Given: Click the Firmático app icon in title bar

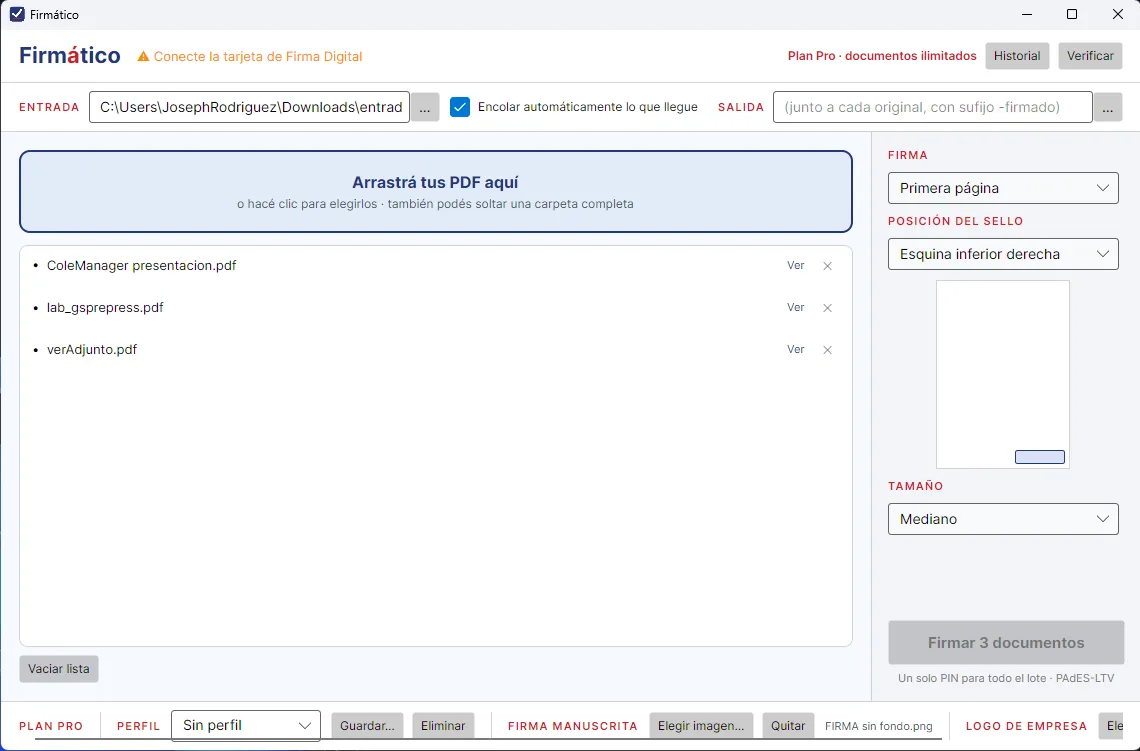Looking at the screenshot, I should [x=17, y=15].
